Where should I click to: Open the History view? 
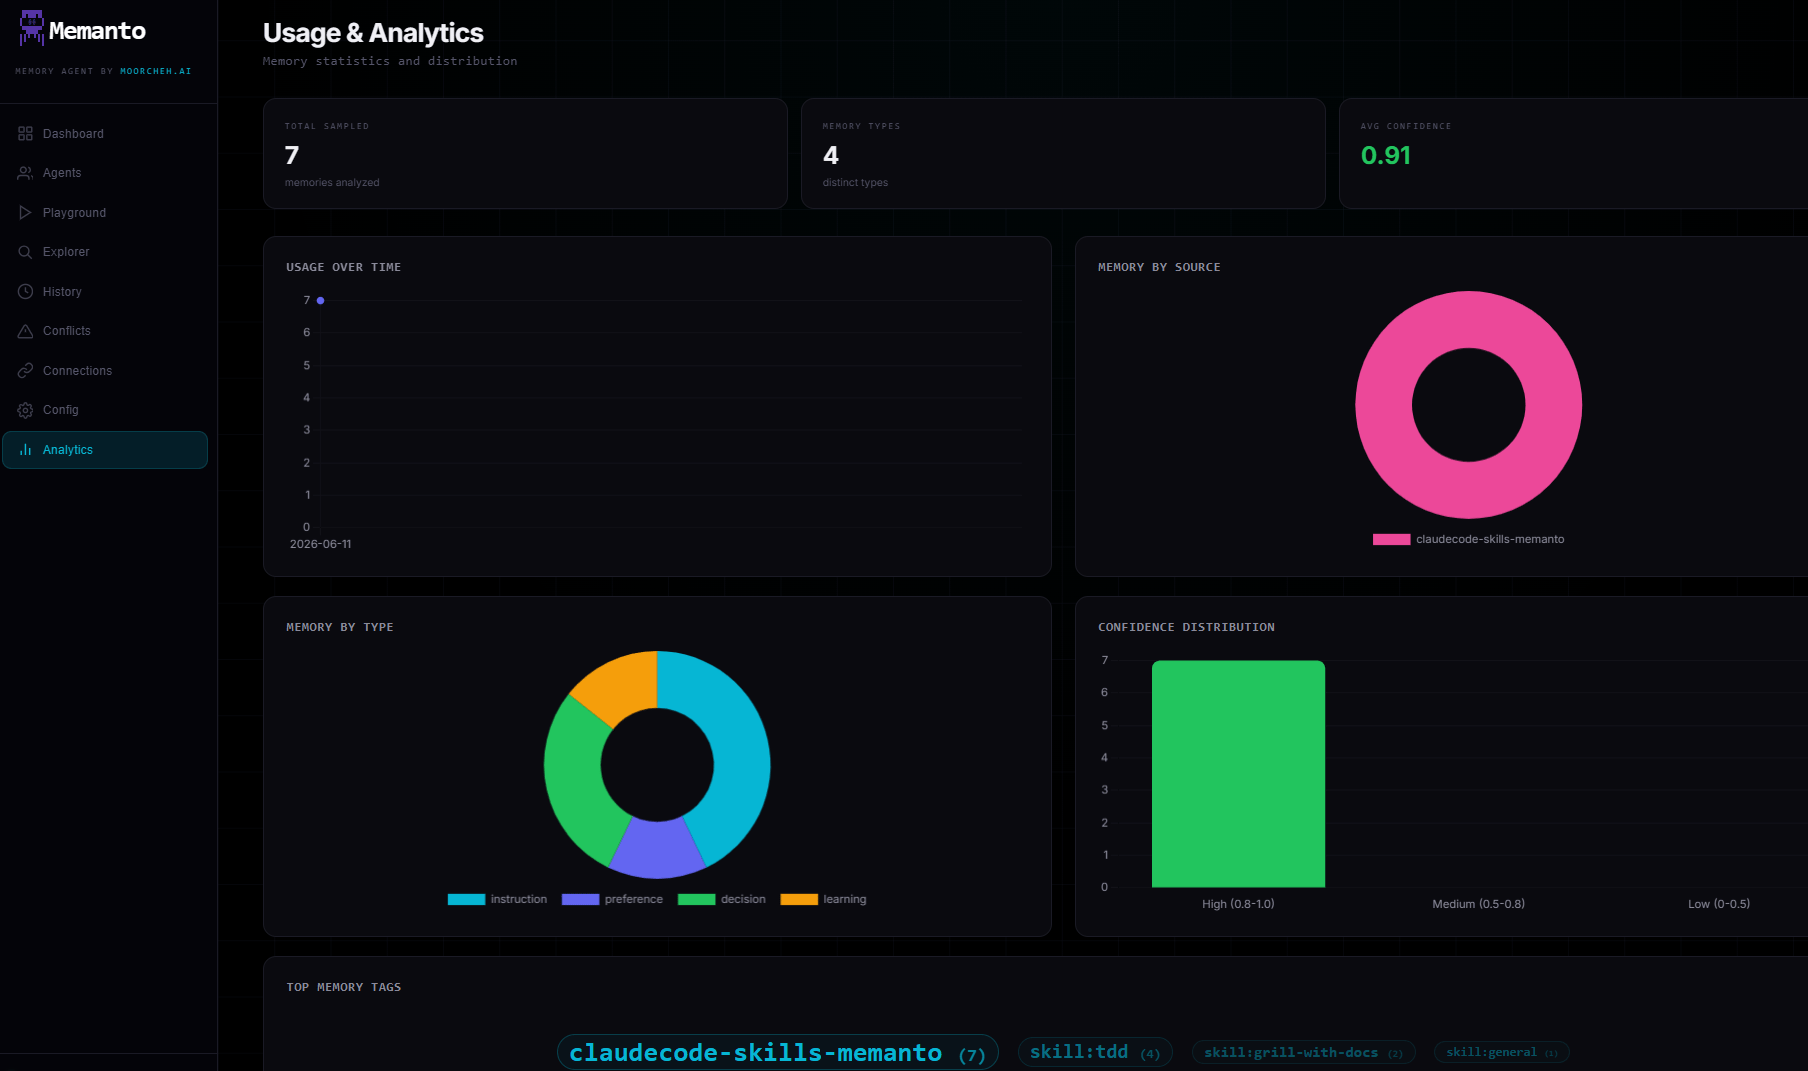point(105,292)
